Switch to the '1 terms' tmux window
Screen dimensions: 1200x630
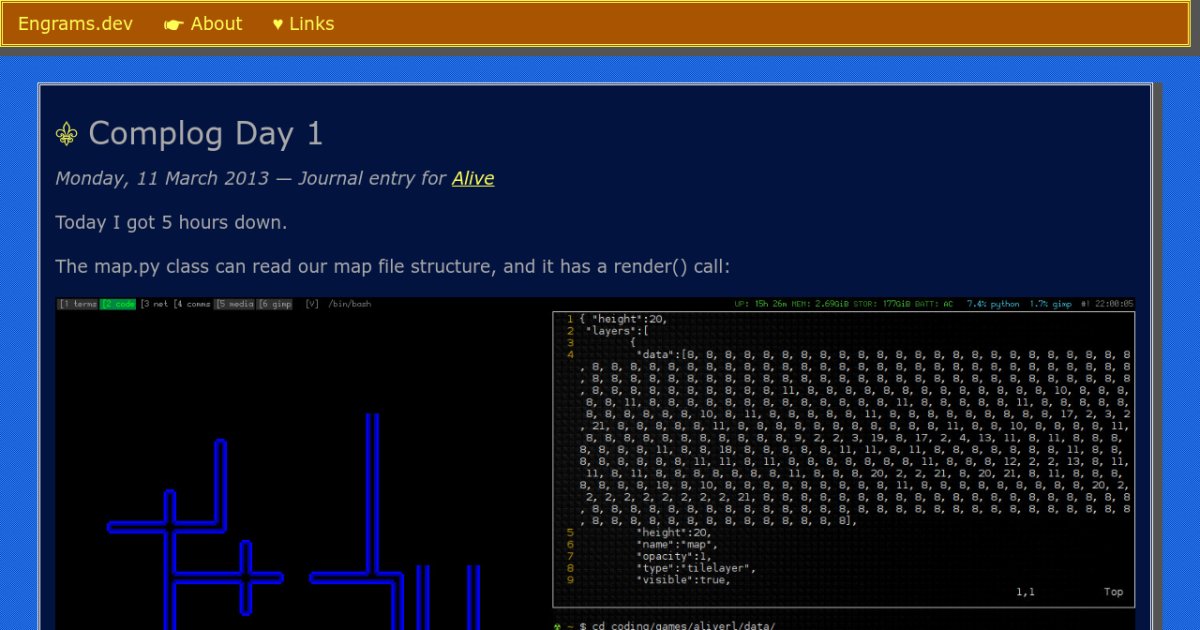click(x=78, y=304)
